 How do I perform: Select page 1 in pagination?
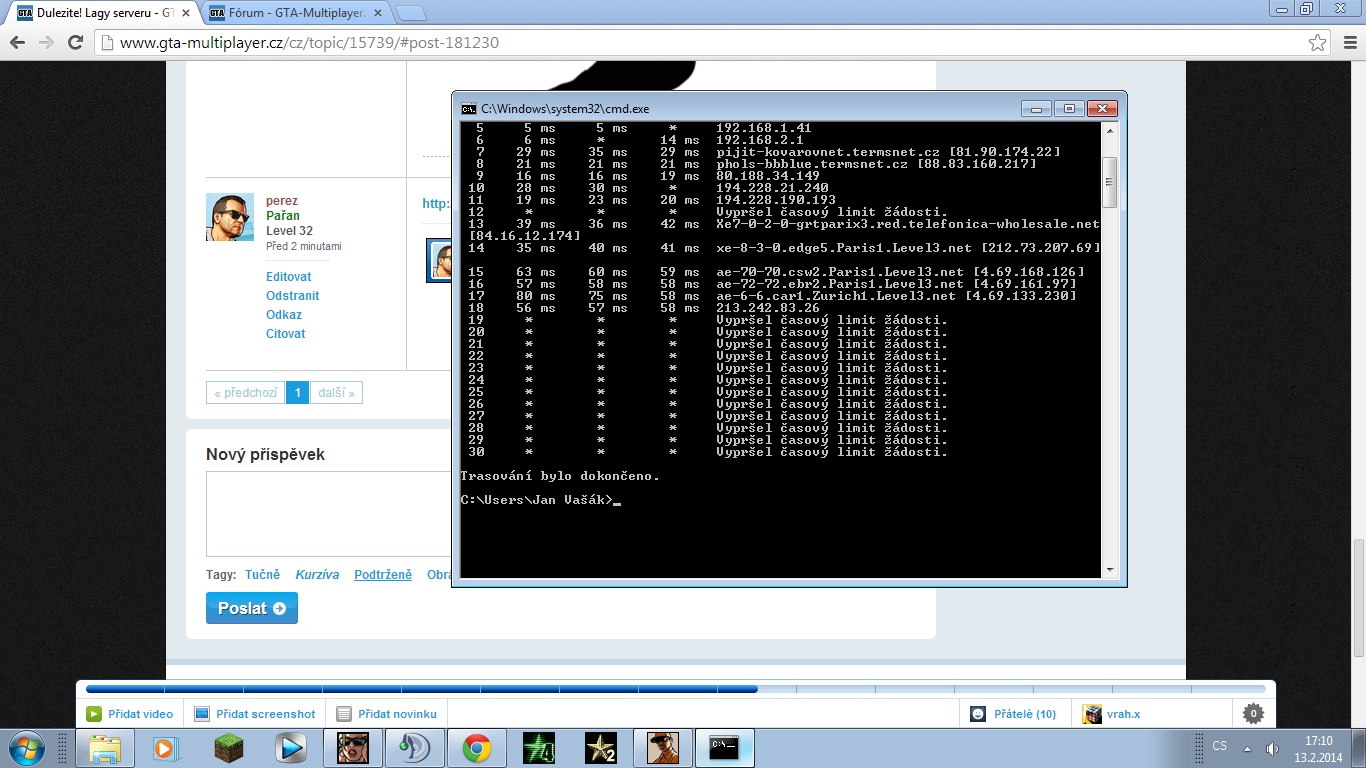coord(297,393)
